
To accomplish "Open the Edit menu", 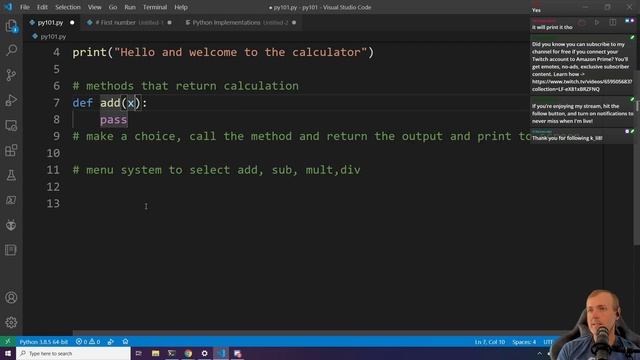I will [42, 7].
